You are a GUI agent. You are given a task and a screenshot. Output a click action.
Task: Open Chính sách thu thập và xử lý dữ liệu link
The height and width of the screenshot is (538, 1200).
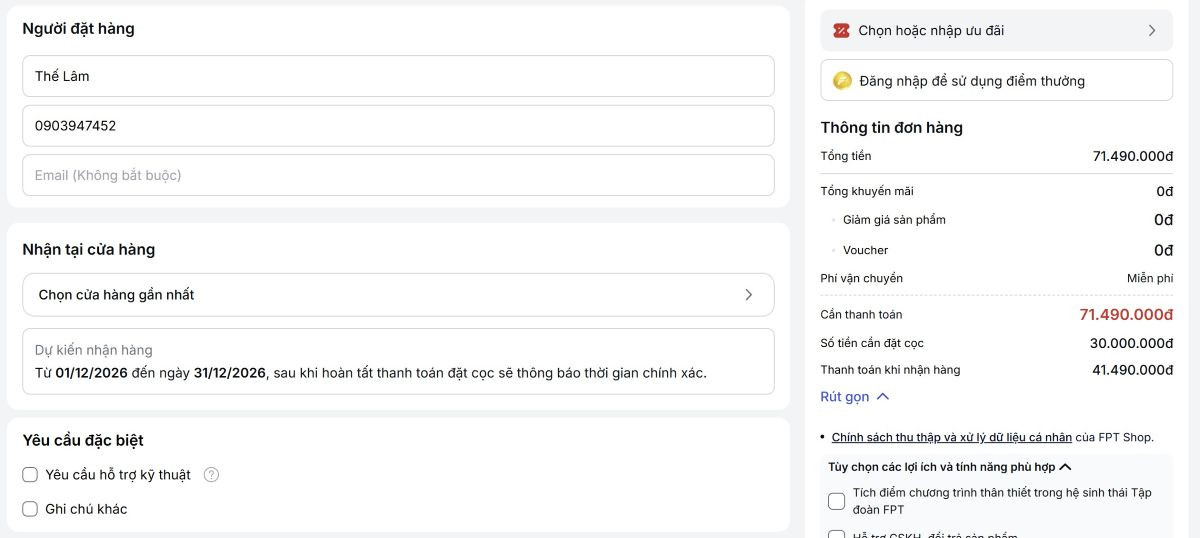(952, 437)
